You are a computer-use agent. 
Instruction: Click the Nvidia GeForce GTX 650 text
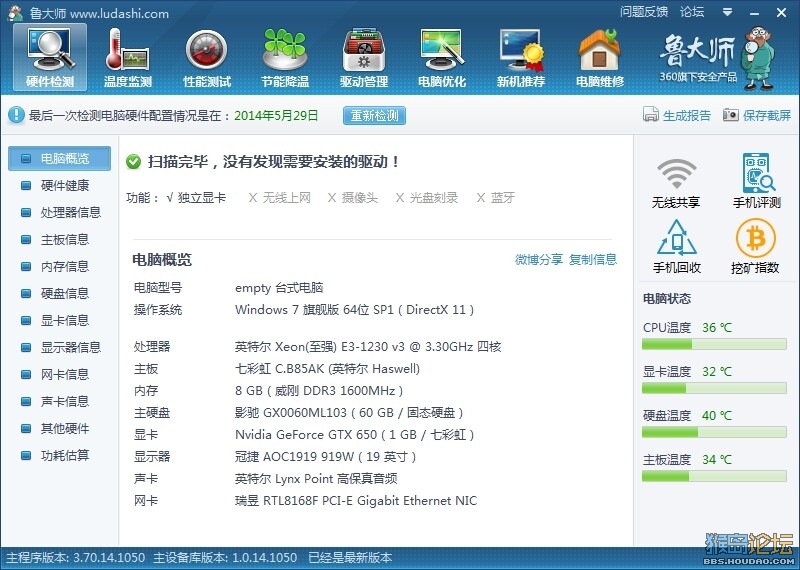tap(355, 435)
